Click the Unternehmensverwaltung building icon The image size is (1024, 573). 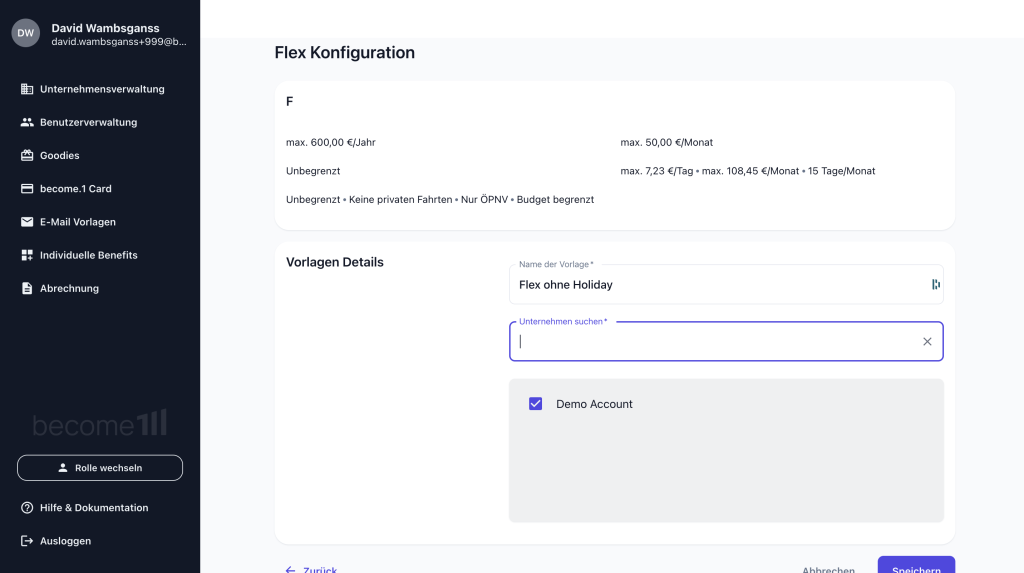point(27,89)
